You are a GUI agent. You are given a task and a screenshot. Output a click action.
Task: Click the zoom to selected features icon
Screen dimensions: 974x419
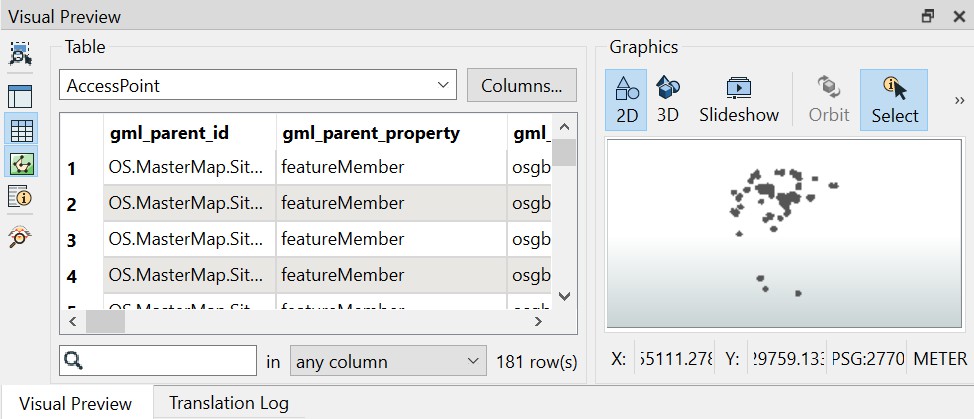coord(20,54)
